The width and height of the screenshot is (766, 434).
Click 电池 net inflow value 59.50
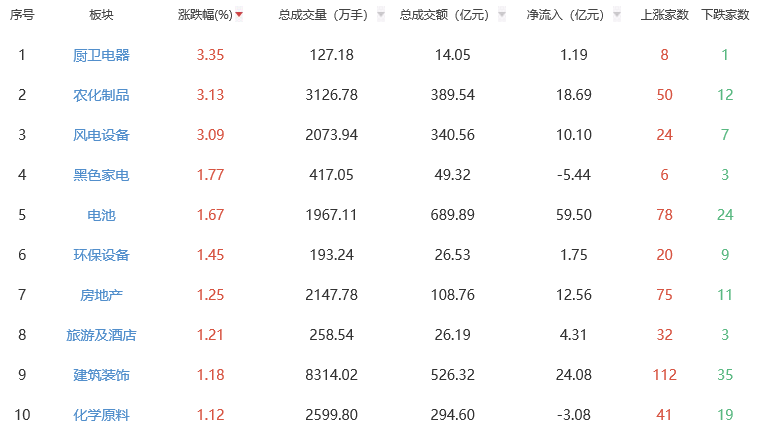tap(575, 215)
